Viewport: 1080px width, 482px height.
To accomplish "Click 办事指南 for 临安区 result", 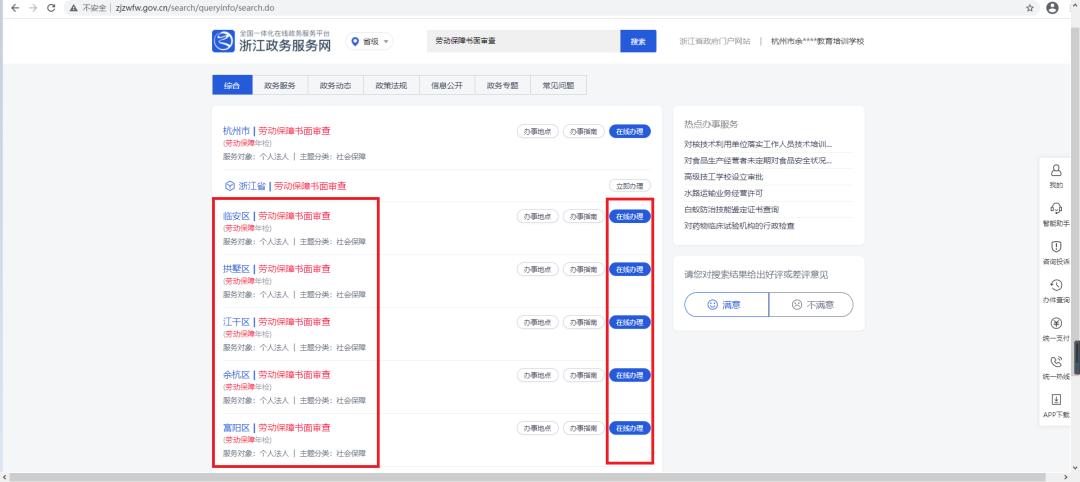I will [583, 216].
